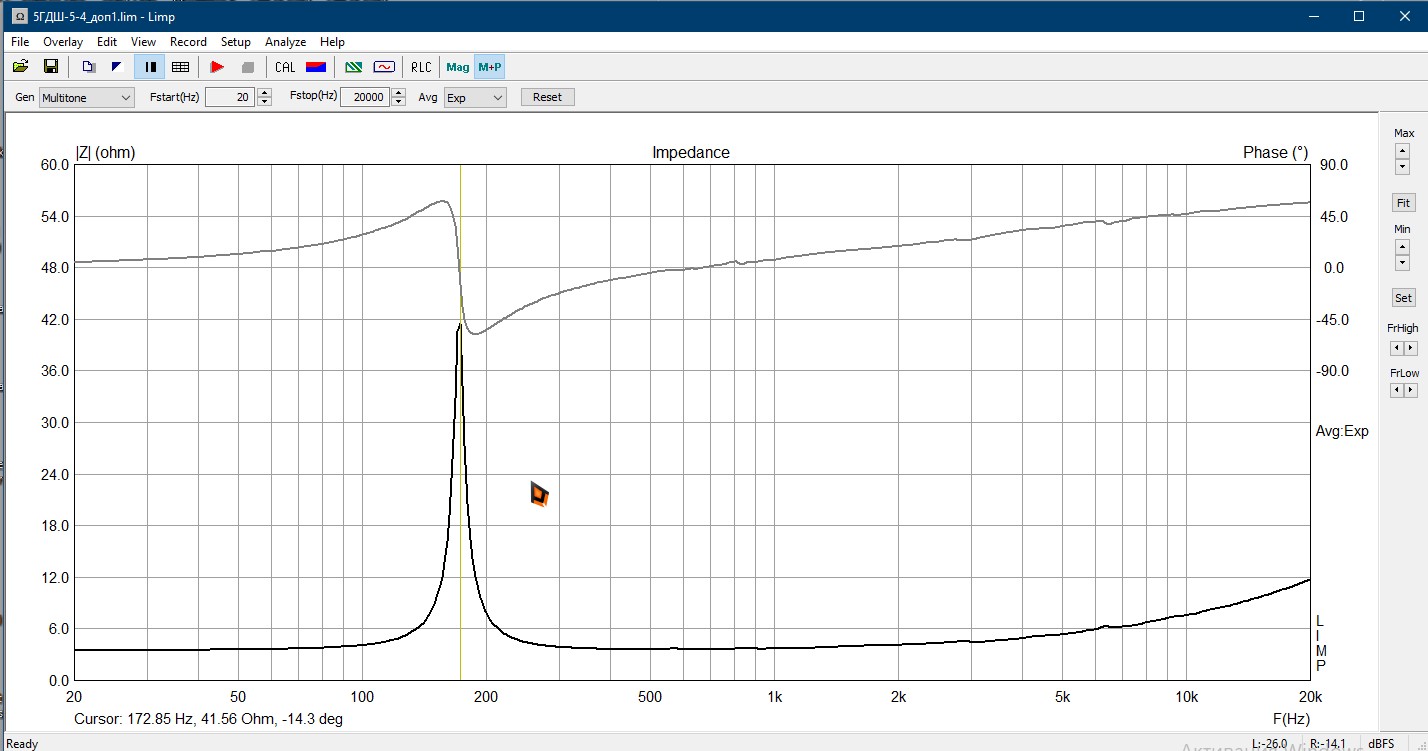The width and height of the screenshot is (1428, 751).
Task: Open the View menu
Action: point(143,42)
